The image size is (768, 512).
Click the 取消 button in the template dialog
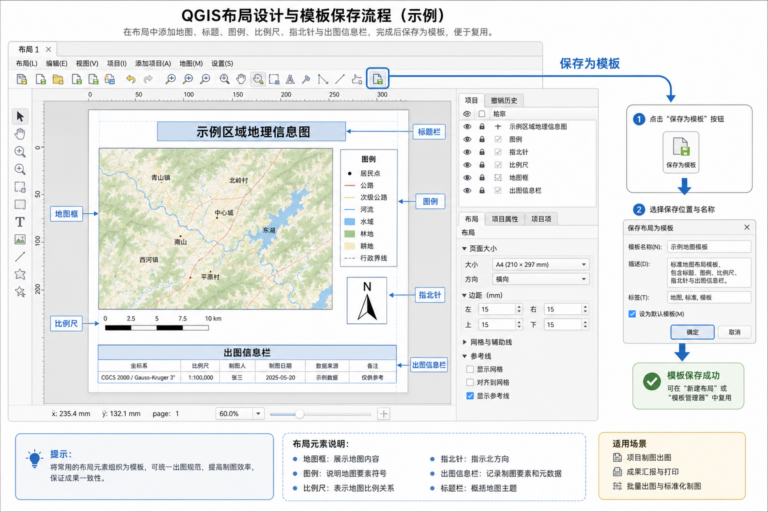click(x=734, y=332)
